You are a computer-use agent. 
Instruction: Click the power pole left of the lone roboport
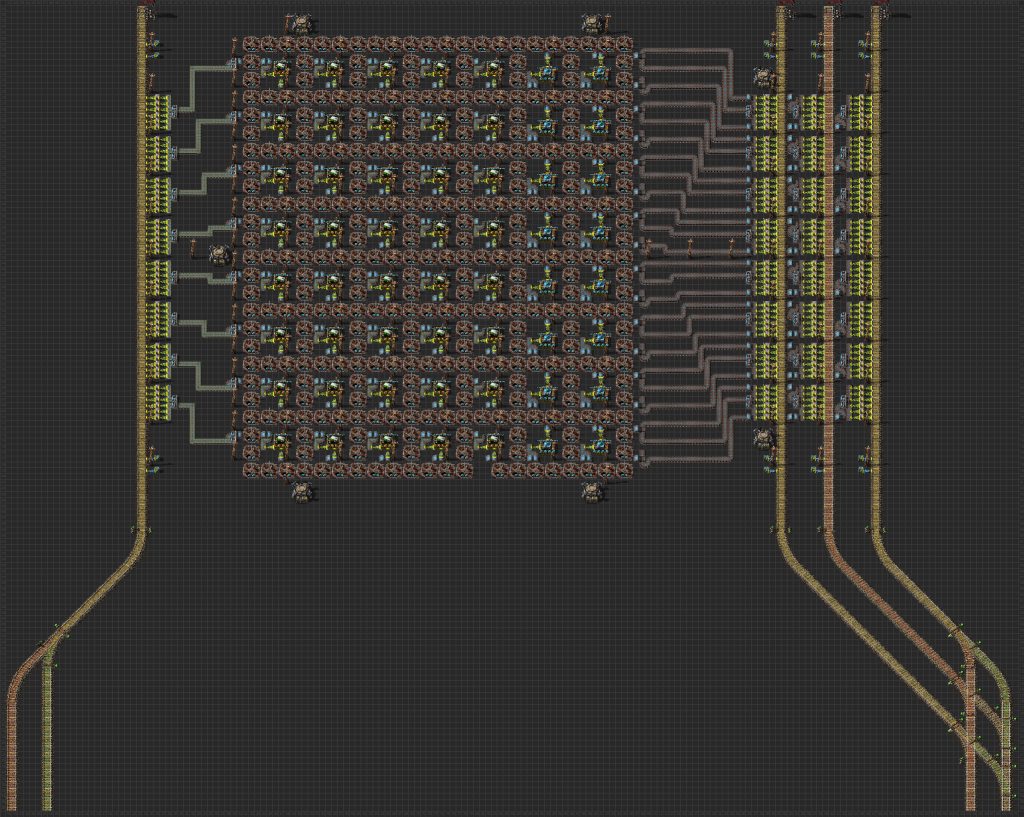click(x=194, y=248)
